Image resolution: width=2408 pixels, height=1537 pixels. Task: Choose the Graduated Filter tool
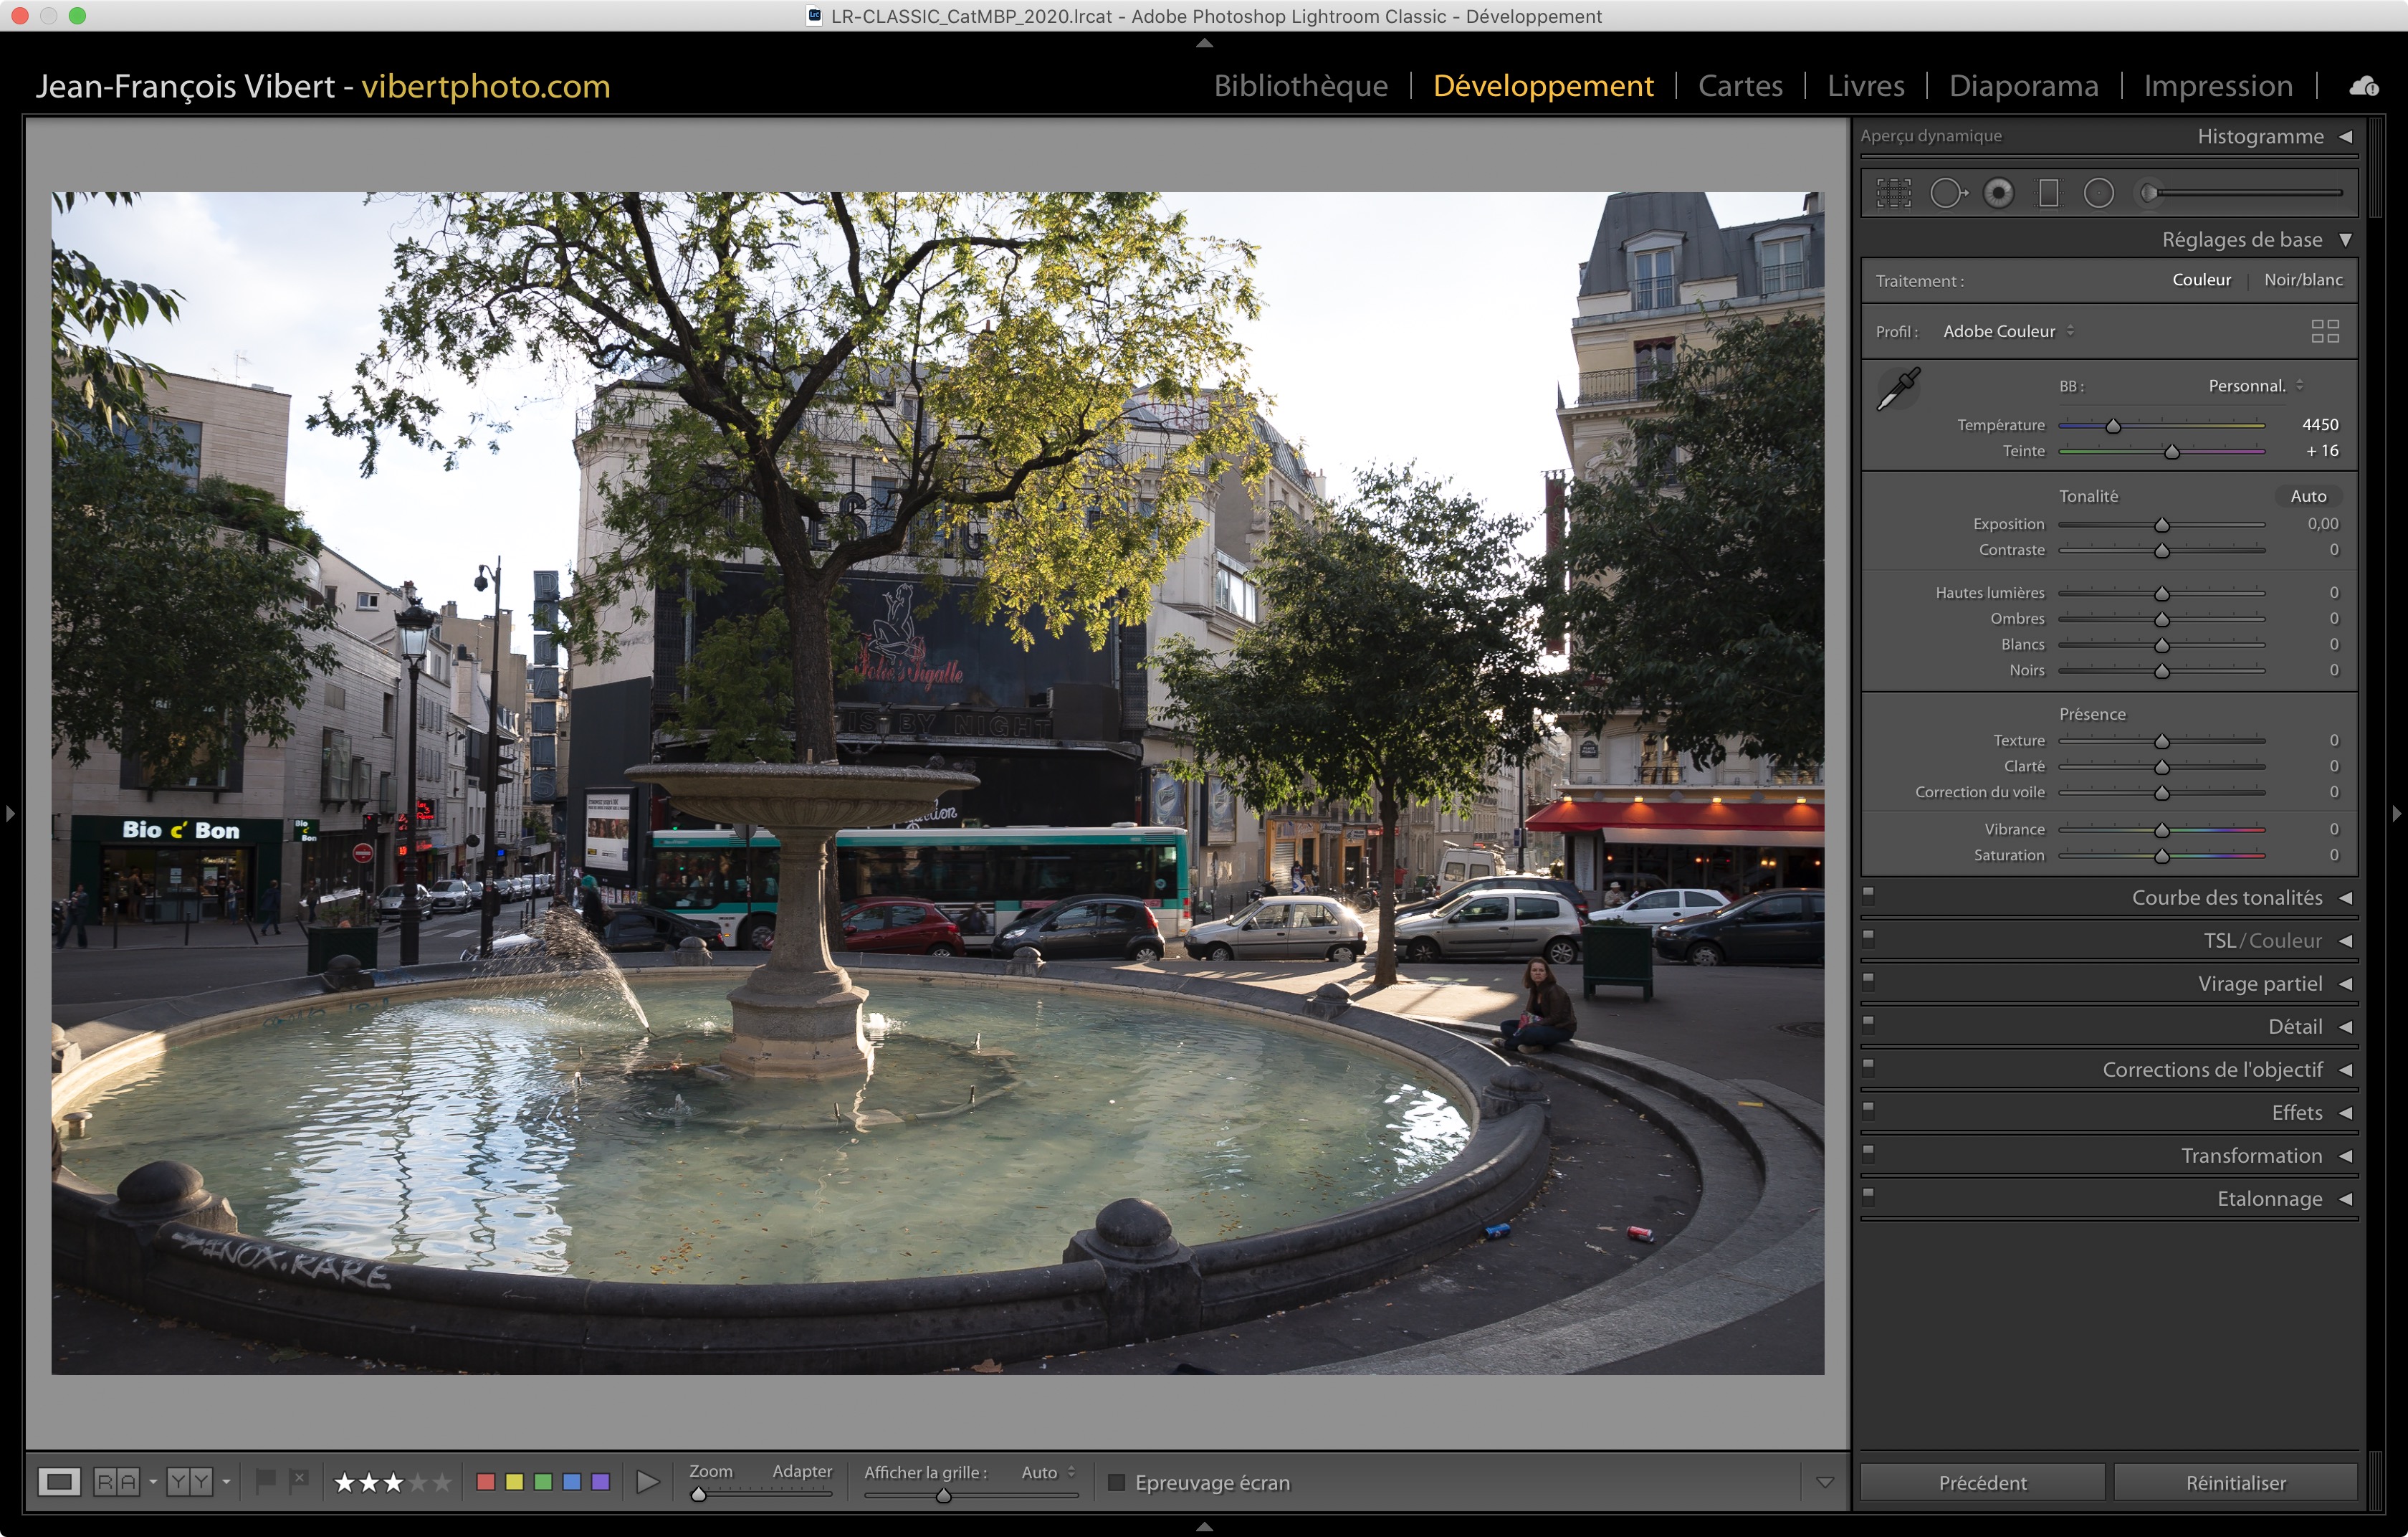2048,193
